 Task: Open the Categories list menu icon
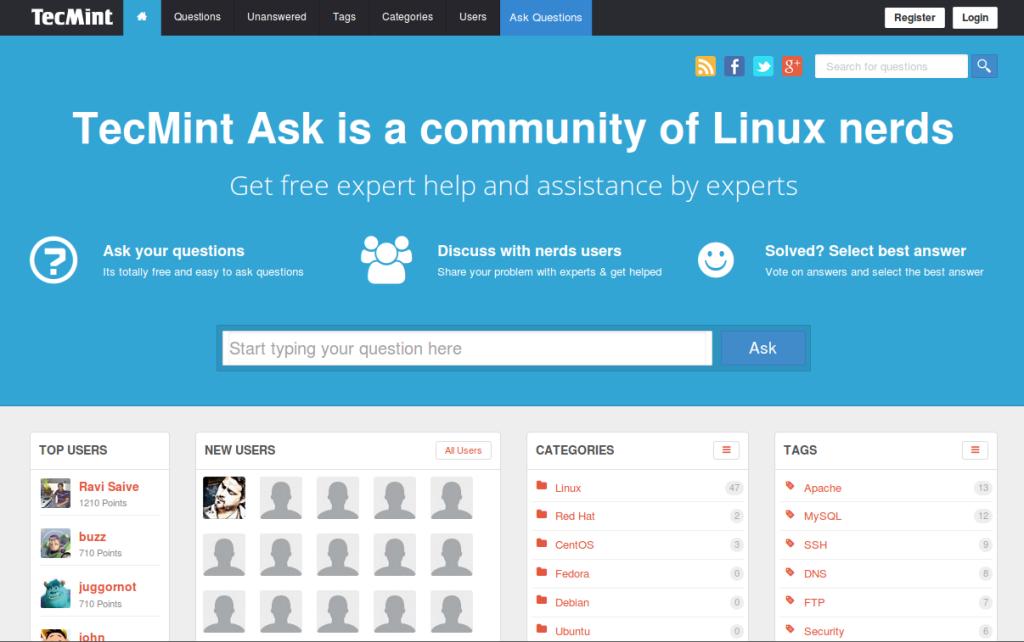coord(726,450)
